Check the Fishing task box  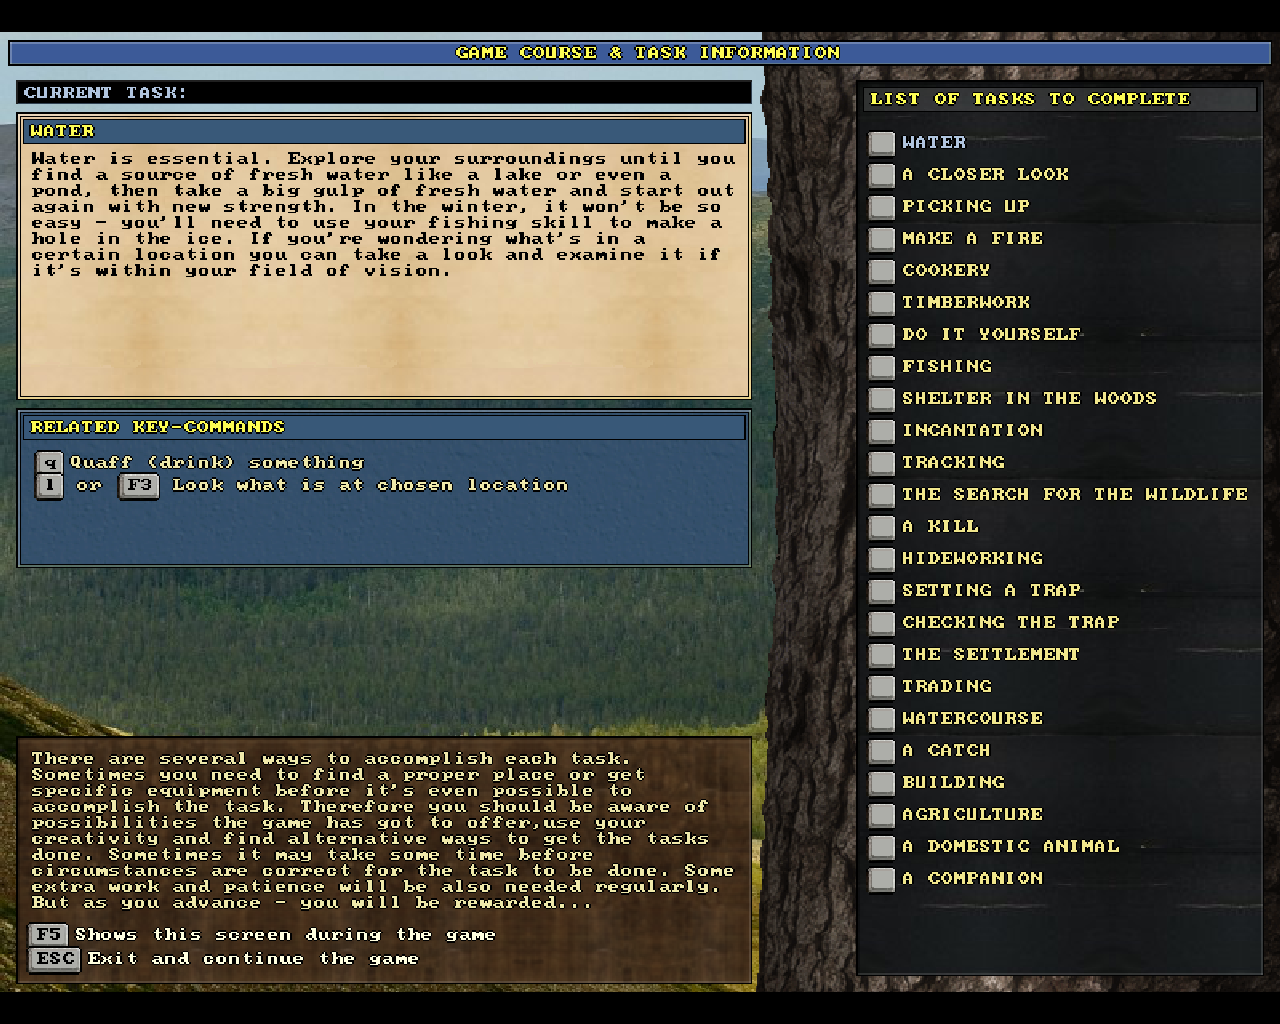click(881, 367)
